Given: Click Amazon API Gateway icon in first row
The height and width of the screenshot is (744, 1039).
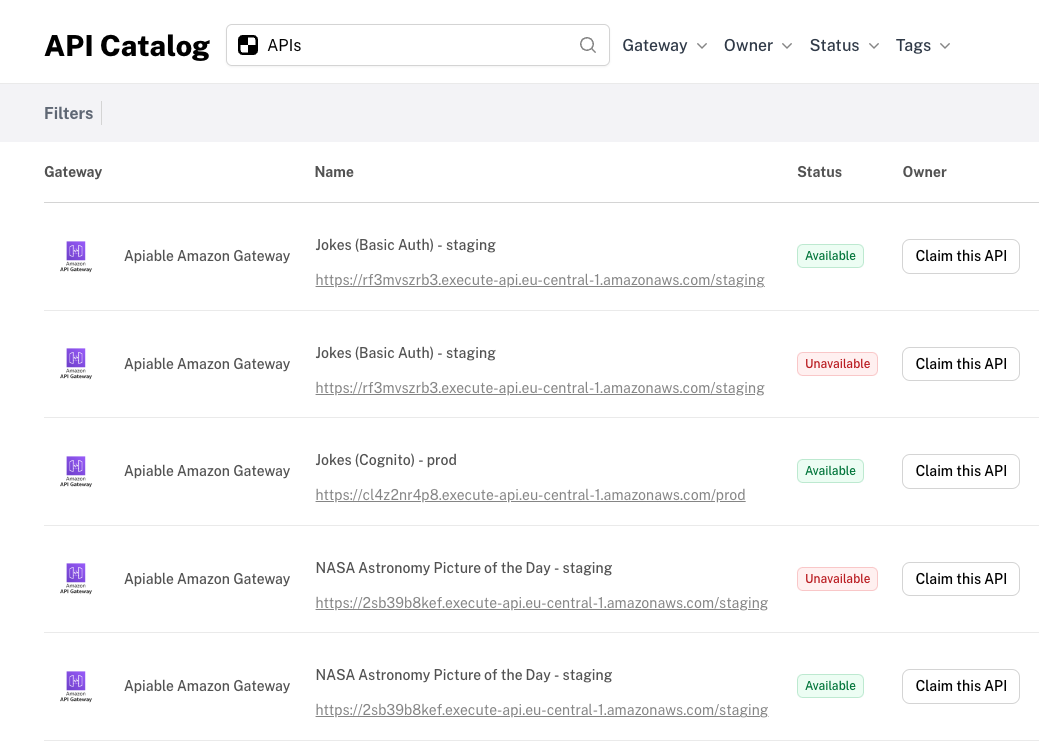Looking at the screenshot, I should click(75, 255).
